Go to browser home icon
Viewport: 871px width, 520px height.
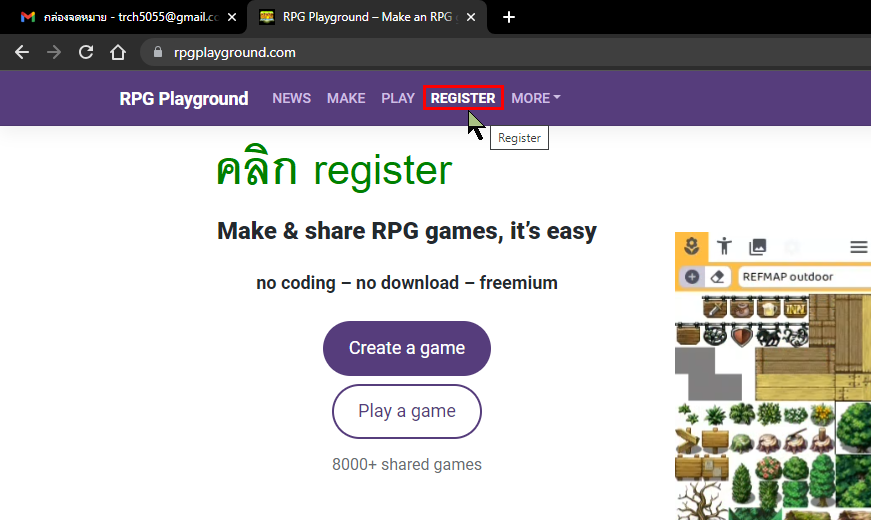118,52
